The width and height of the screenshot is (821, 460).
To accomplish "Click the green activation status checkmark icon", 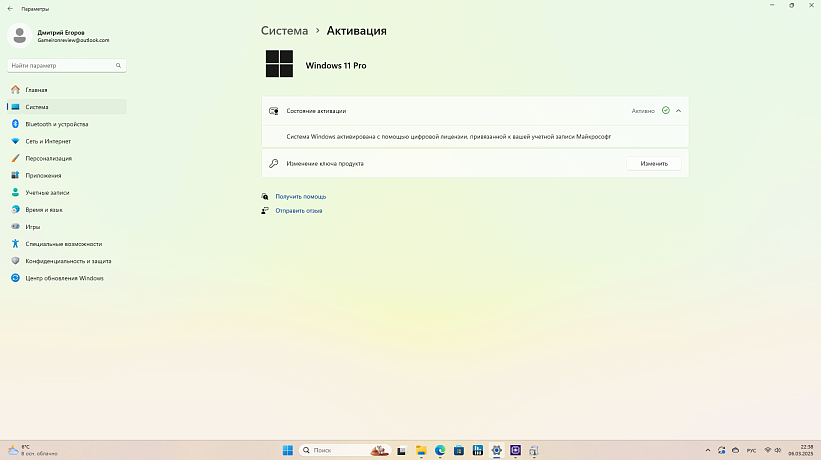I will pos(665,111).
